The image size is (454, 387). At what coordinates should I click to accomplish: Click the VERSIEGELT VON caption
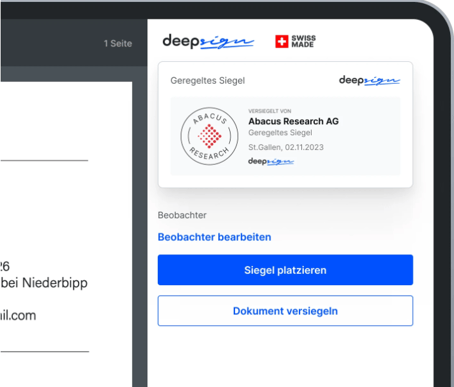270,111
